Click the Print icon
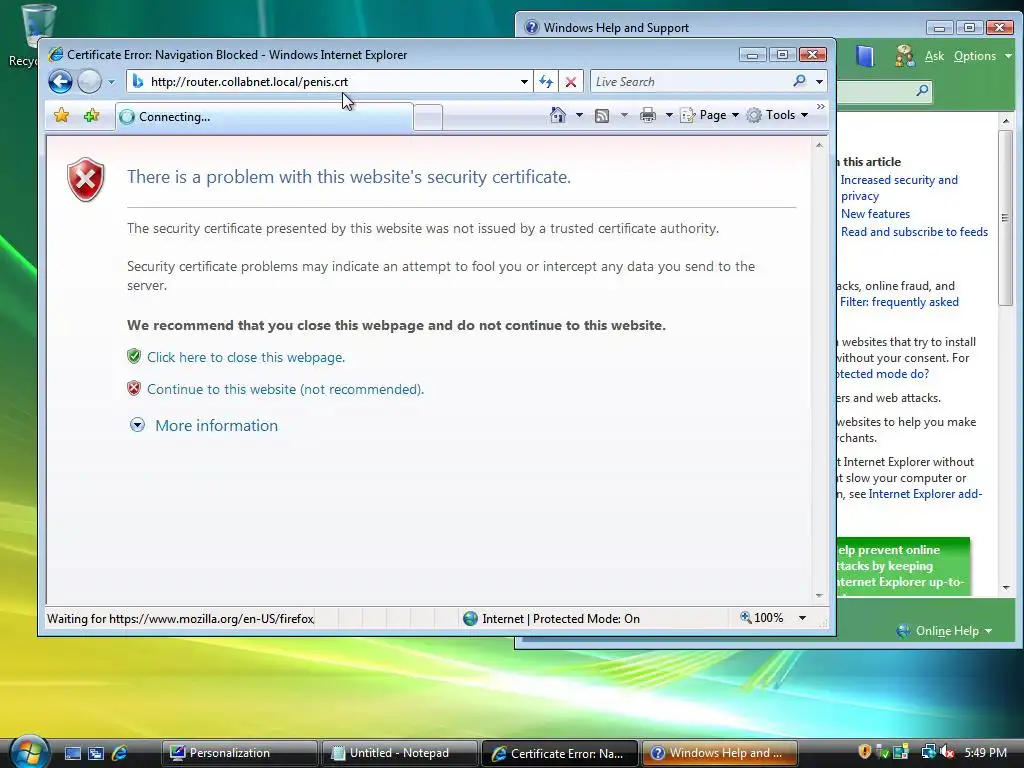Image resolution: width=1024 pixels, height=768 pixels. pos(648,116)
